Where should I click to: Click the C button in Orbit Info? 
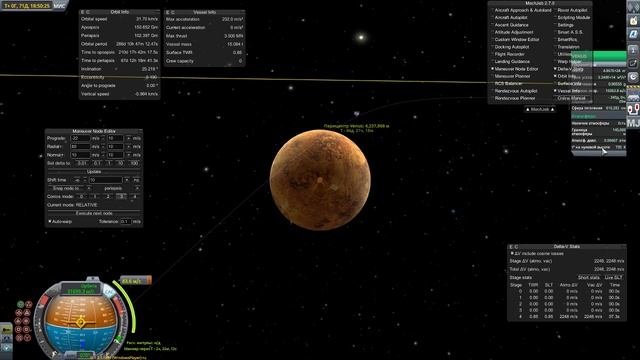87,12
